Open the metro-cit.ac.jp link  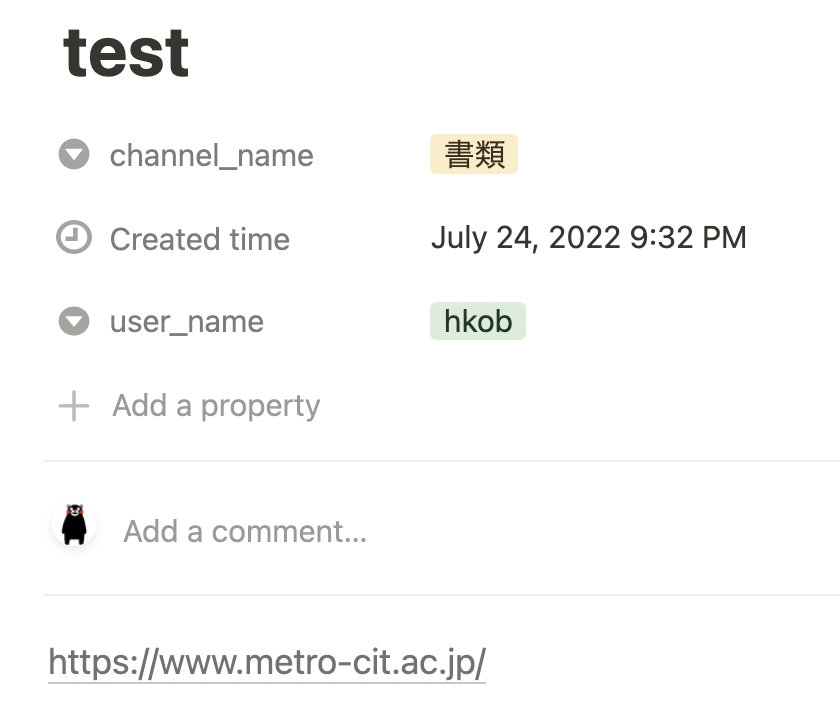pos(267,663)
